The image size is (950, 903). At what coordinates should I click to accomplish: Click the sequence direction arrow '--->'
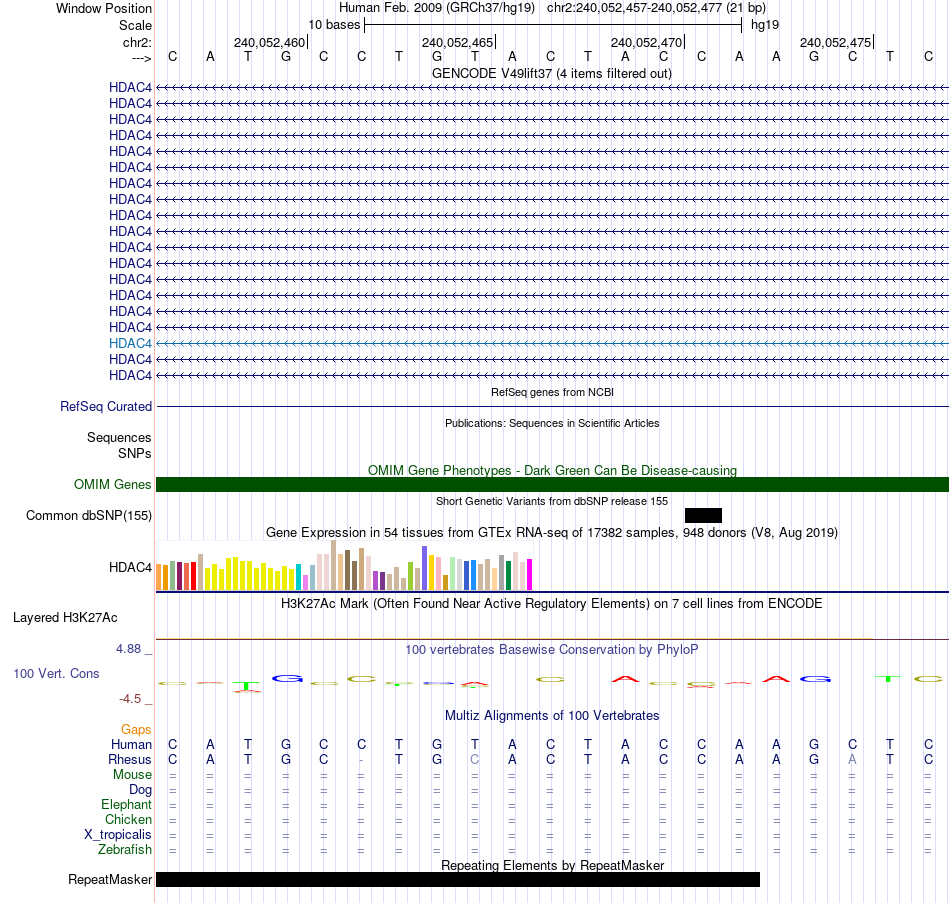[141, 58]
